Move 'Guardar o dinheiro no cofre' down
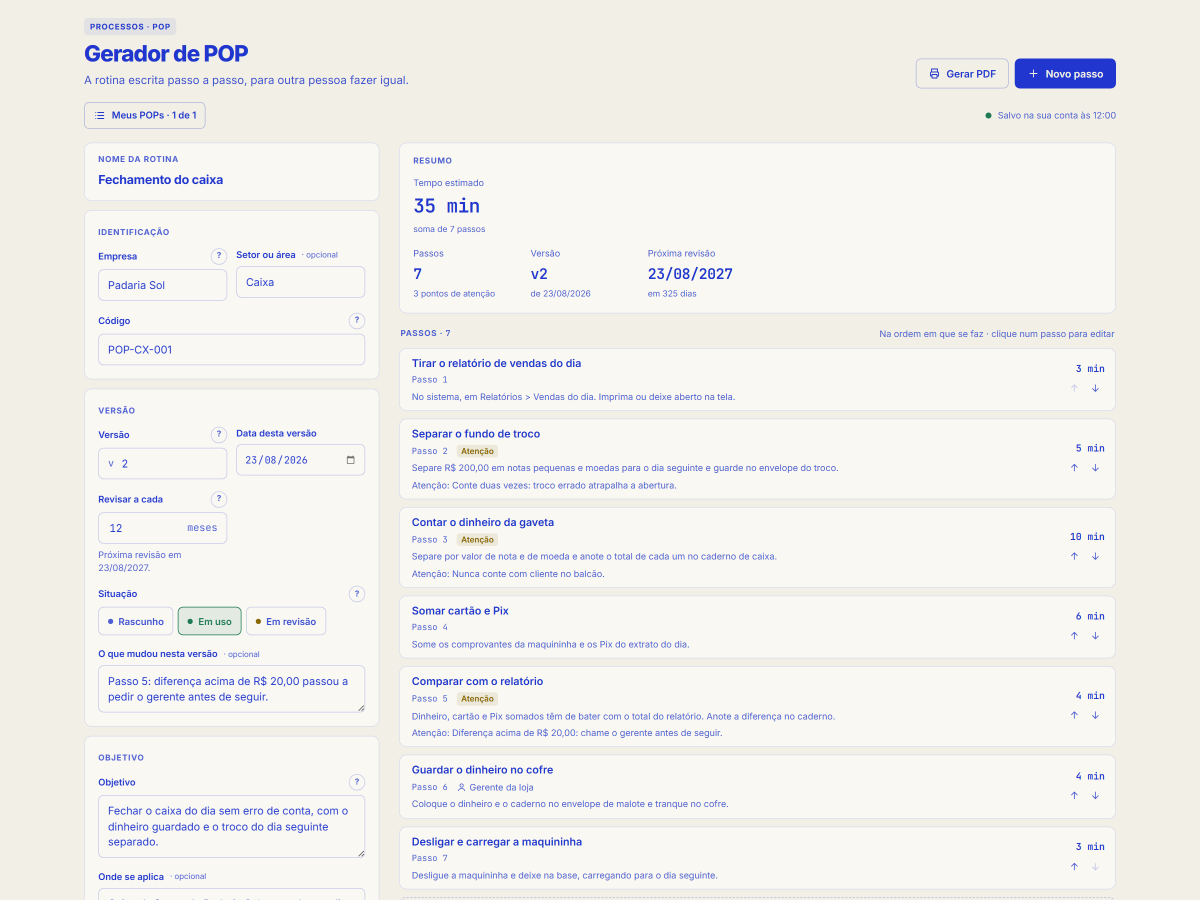This screenshot has height=900, width=1200. point(1095,795)
